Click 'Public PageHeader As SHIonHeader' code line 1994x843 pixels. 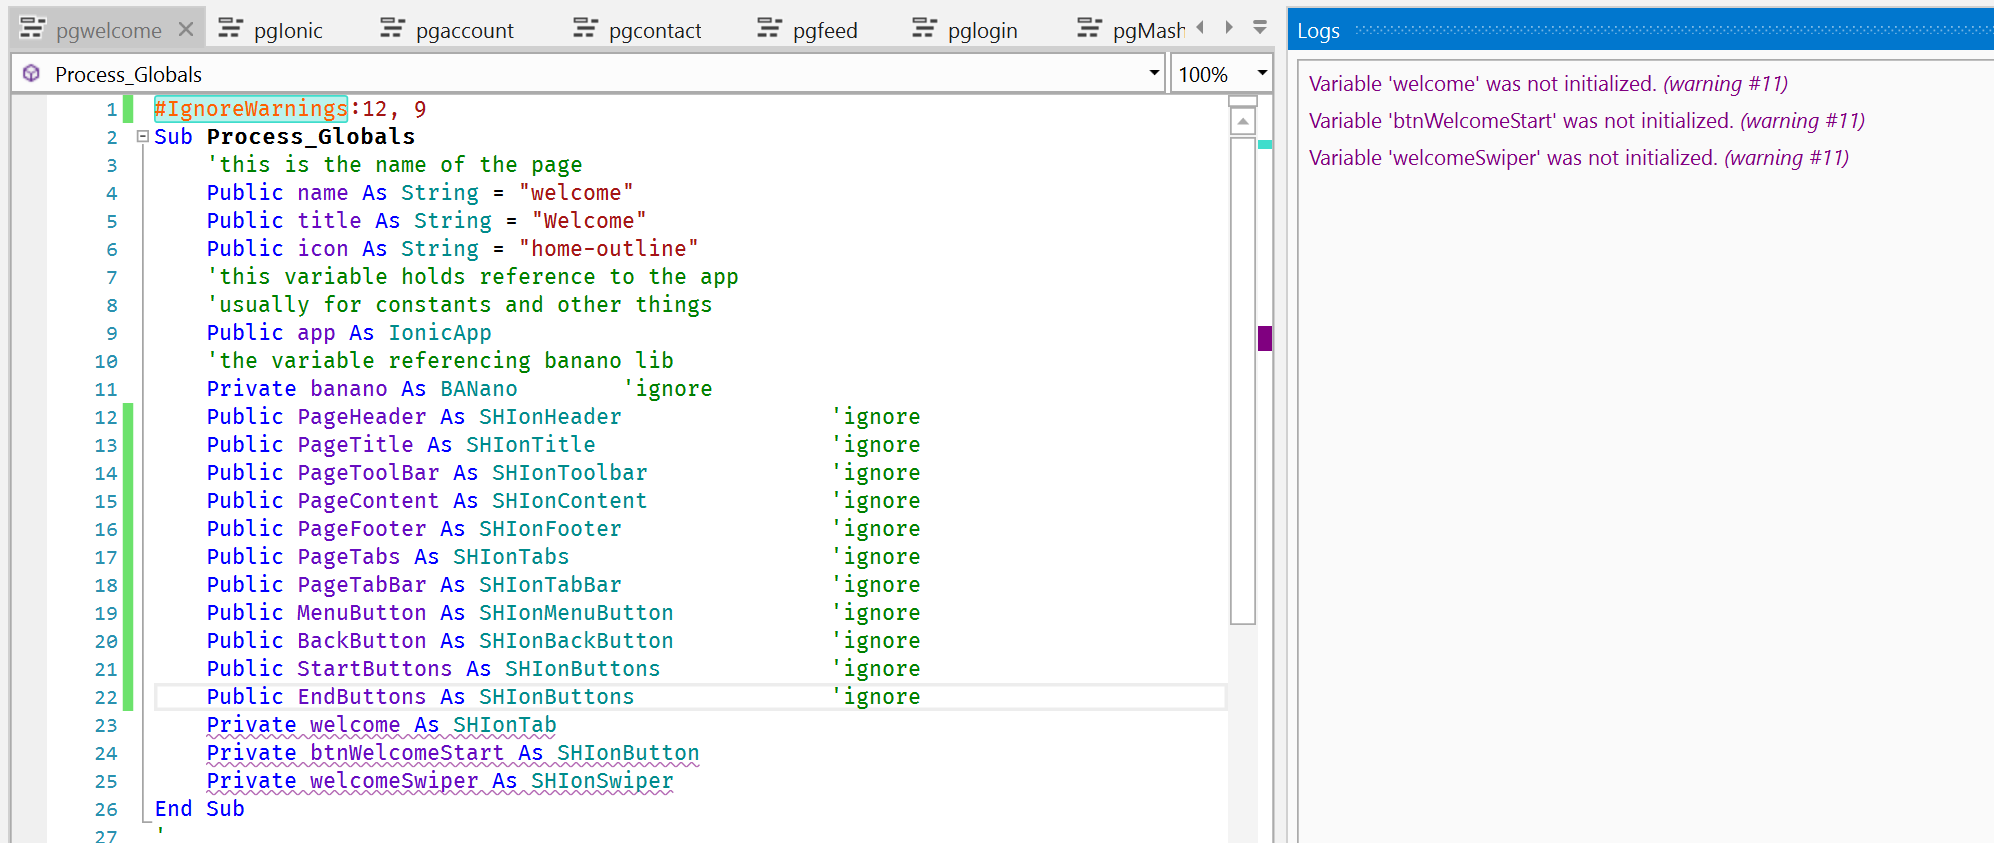click(414, 417)
